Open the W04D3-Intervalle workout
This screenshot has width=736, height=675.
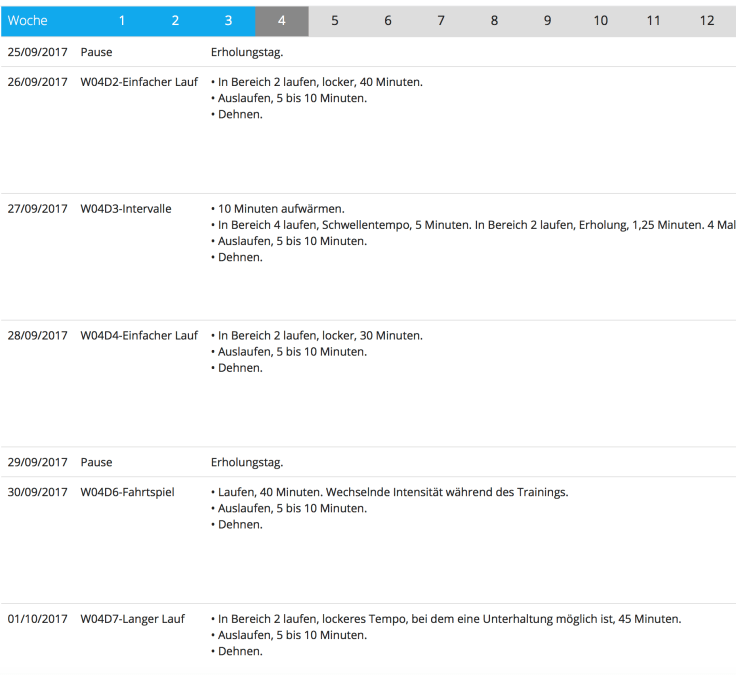click(126, 209)
